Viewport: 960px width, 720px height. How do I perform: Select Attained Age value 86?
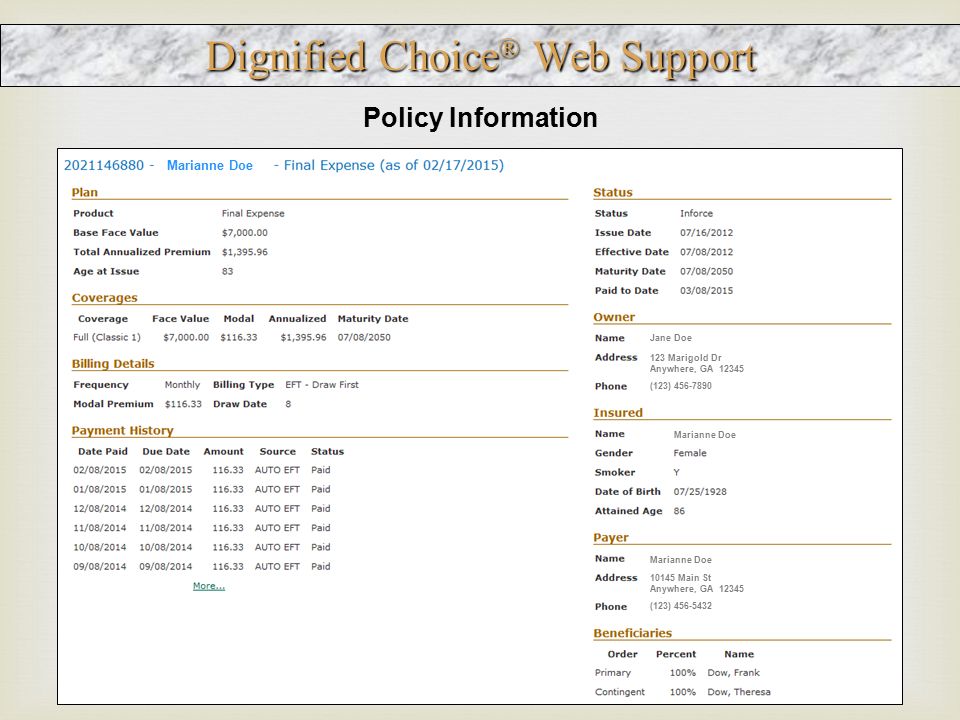coord(679,511)
